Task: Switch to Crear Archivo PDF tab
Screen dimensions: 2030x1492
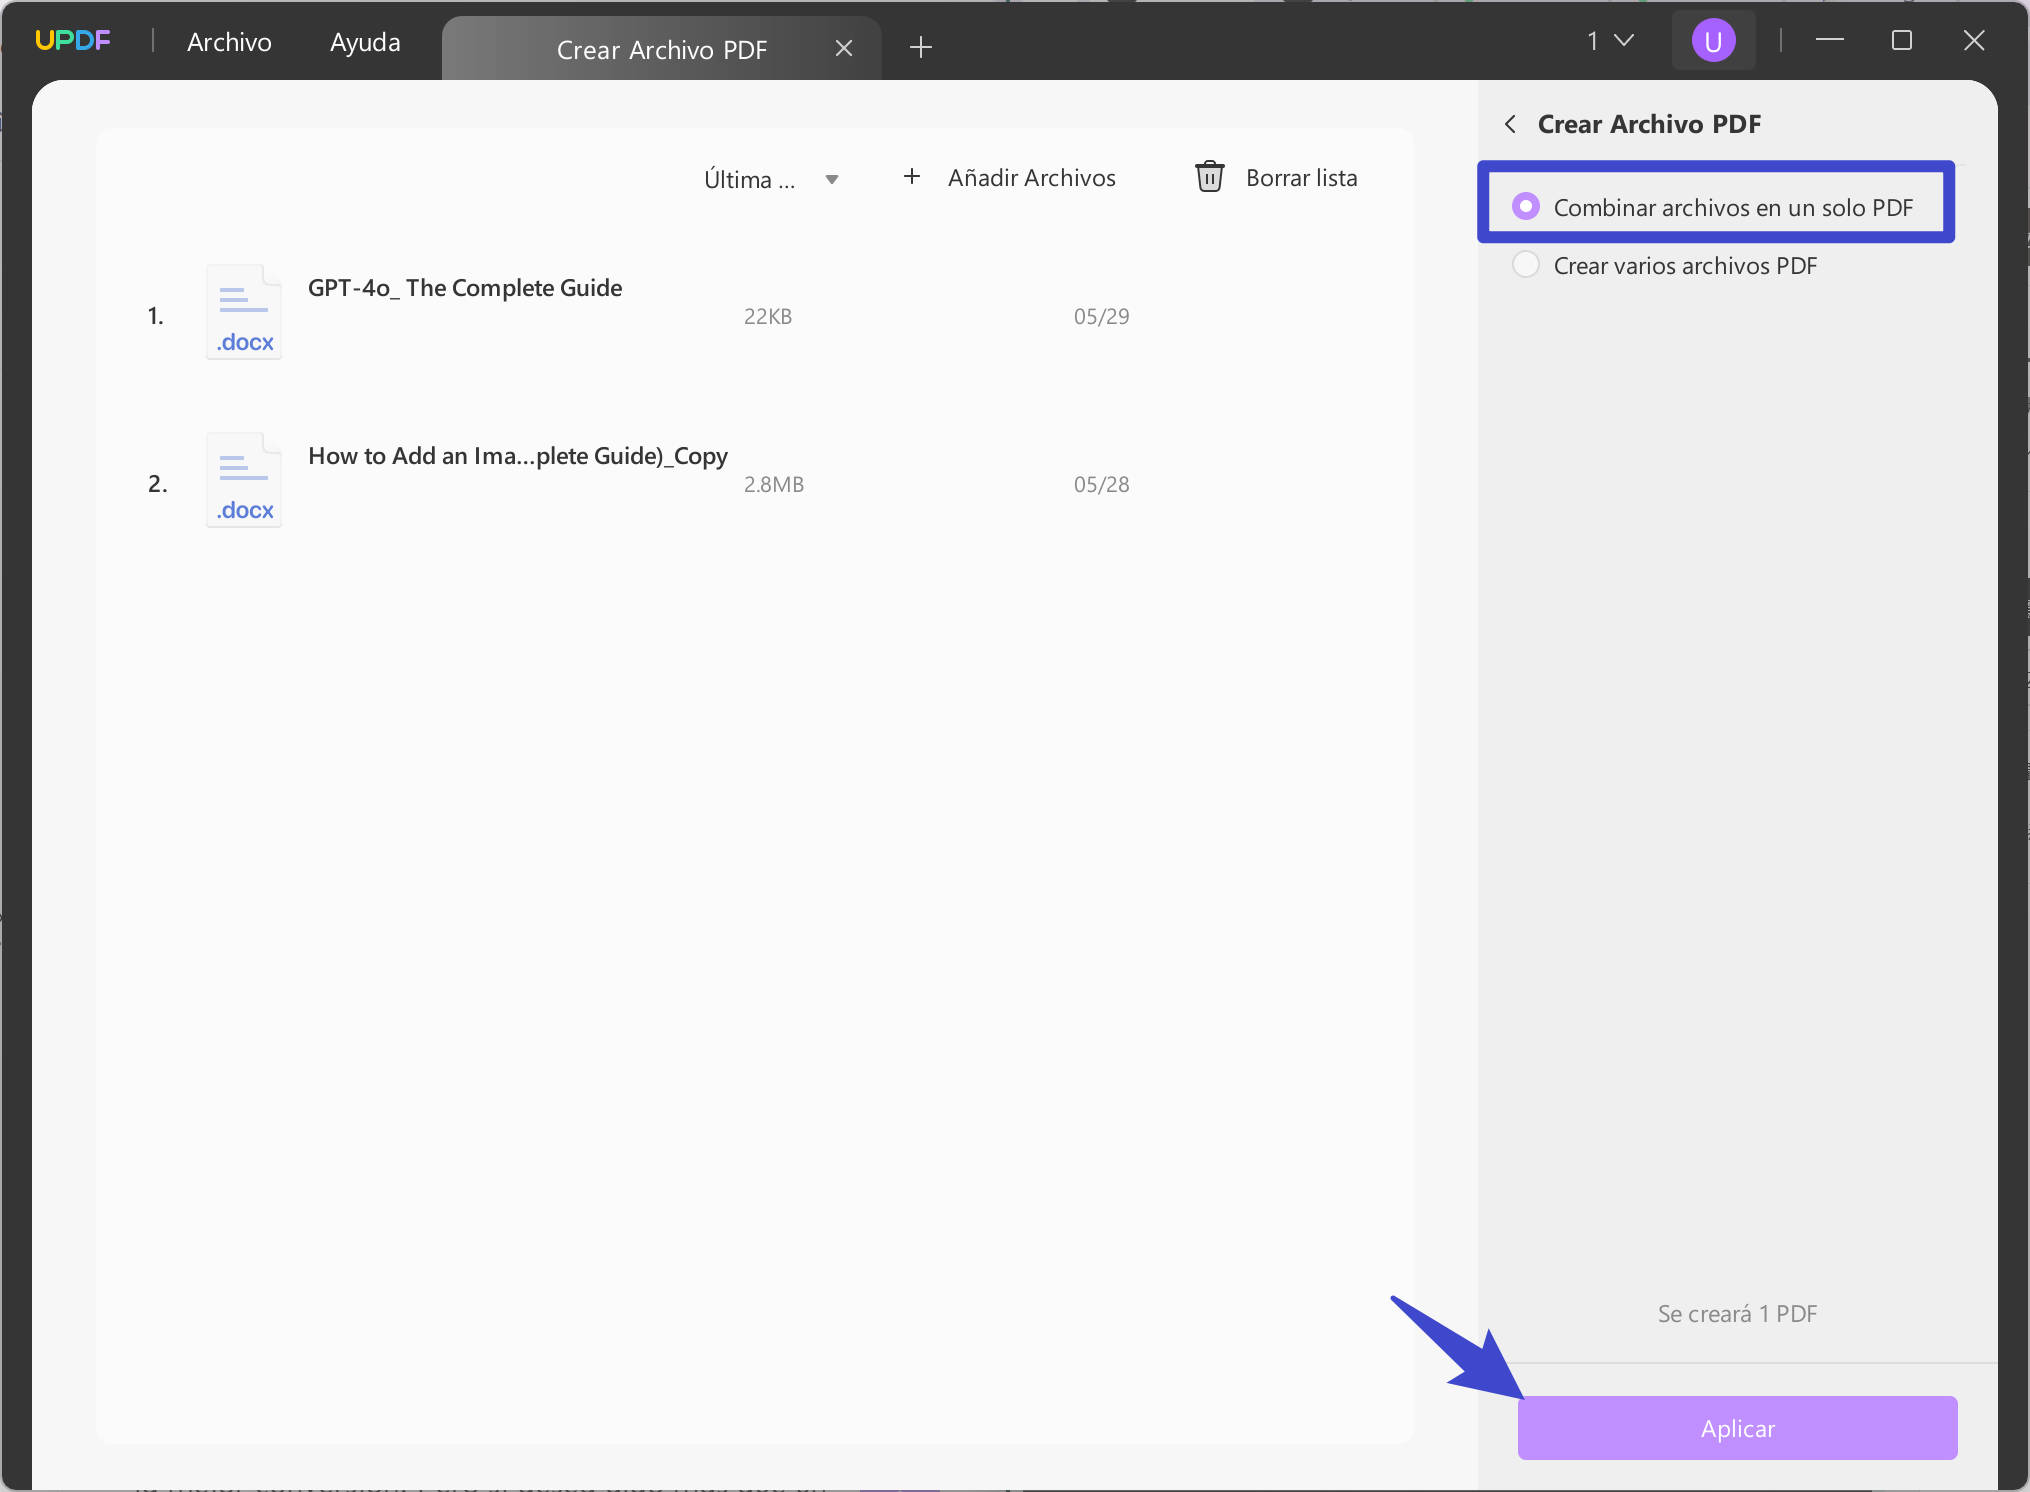Action: click(x=660, y=49)
